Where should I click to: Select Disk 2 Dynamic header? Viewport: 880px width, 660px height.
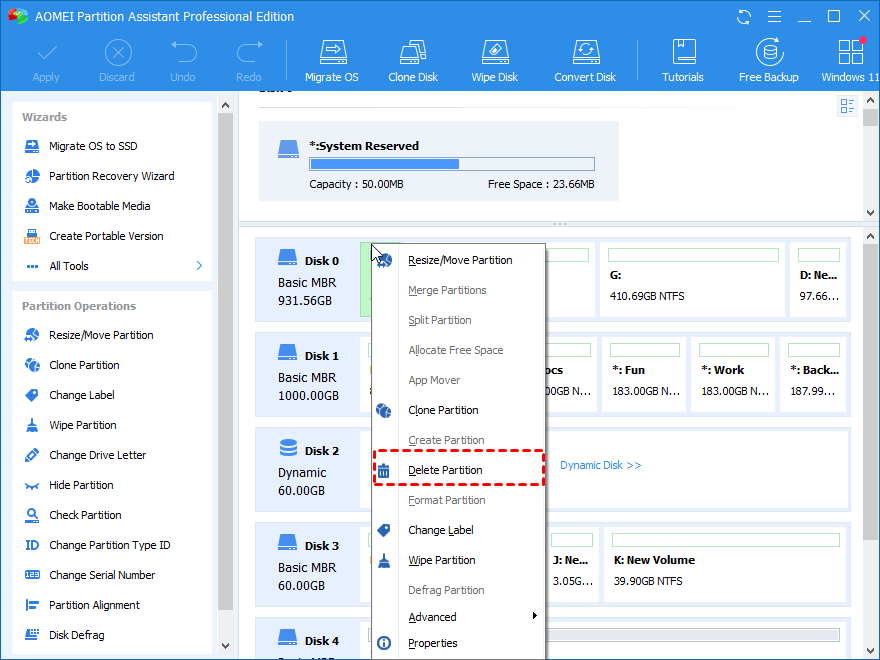[308, 470]
